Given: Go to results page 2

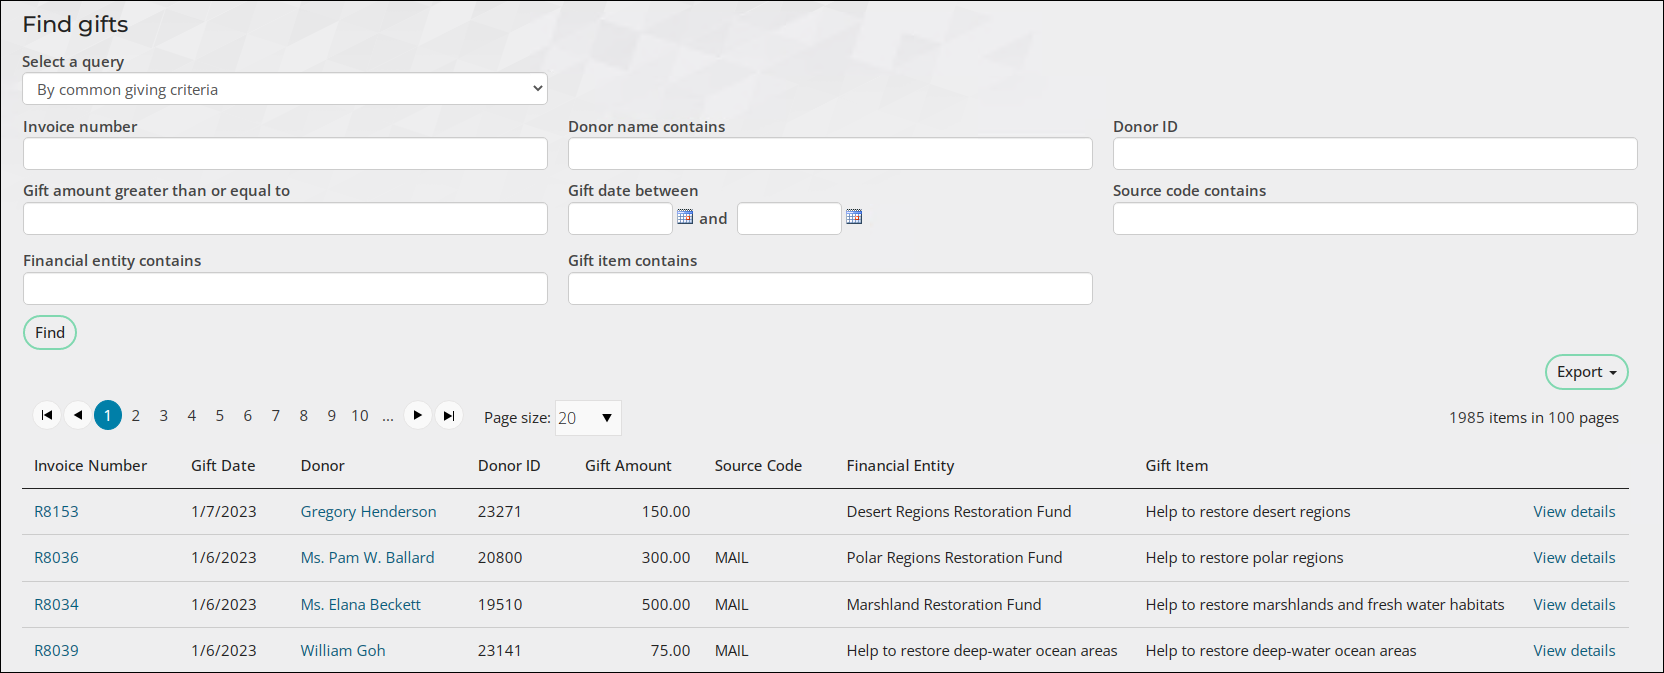Looking at the screenshot, I should (136, 415).
